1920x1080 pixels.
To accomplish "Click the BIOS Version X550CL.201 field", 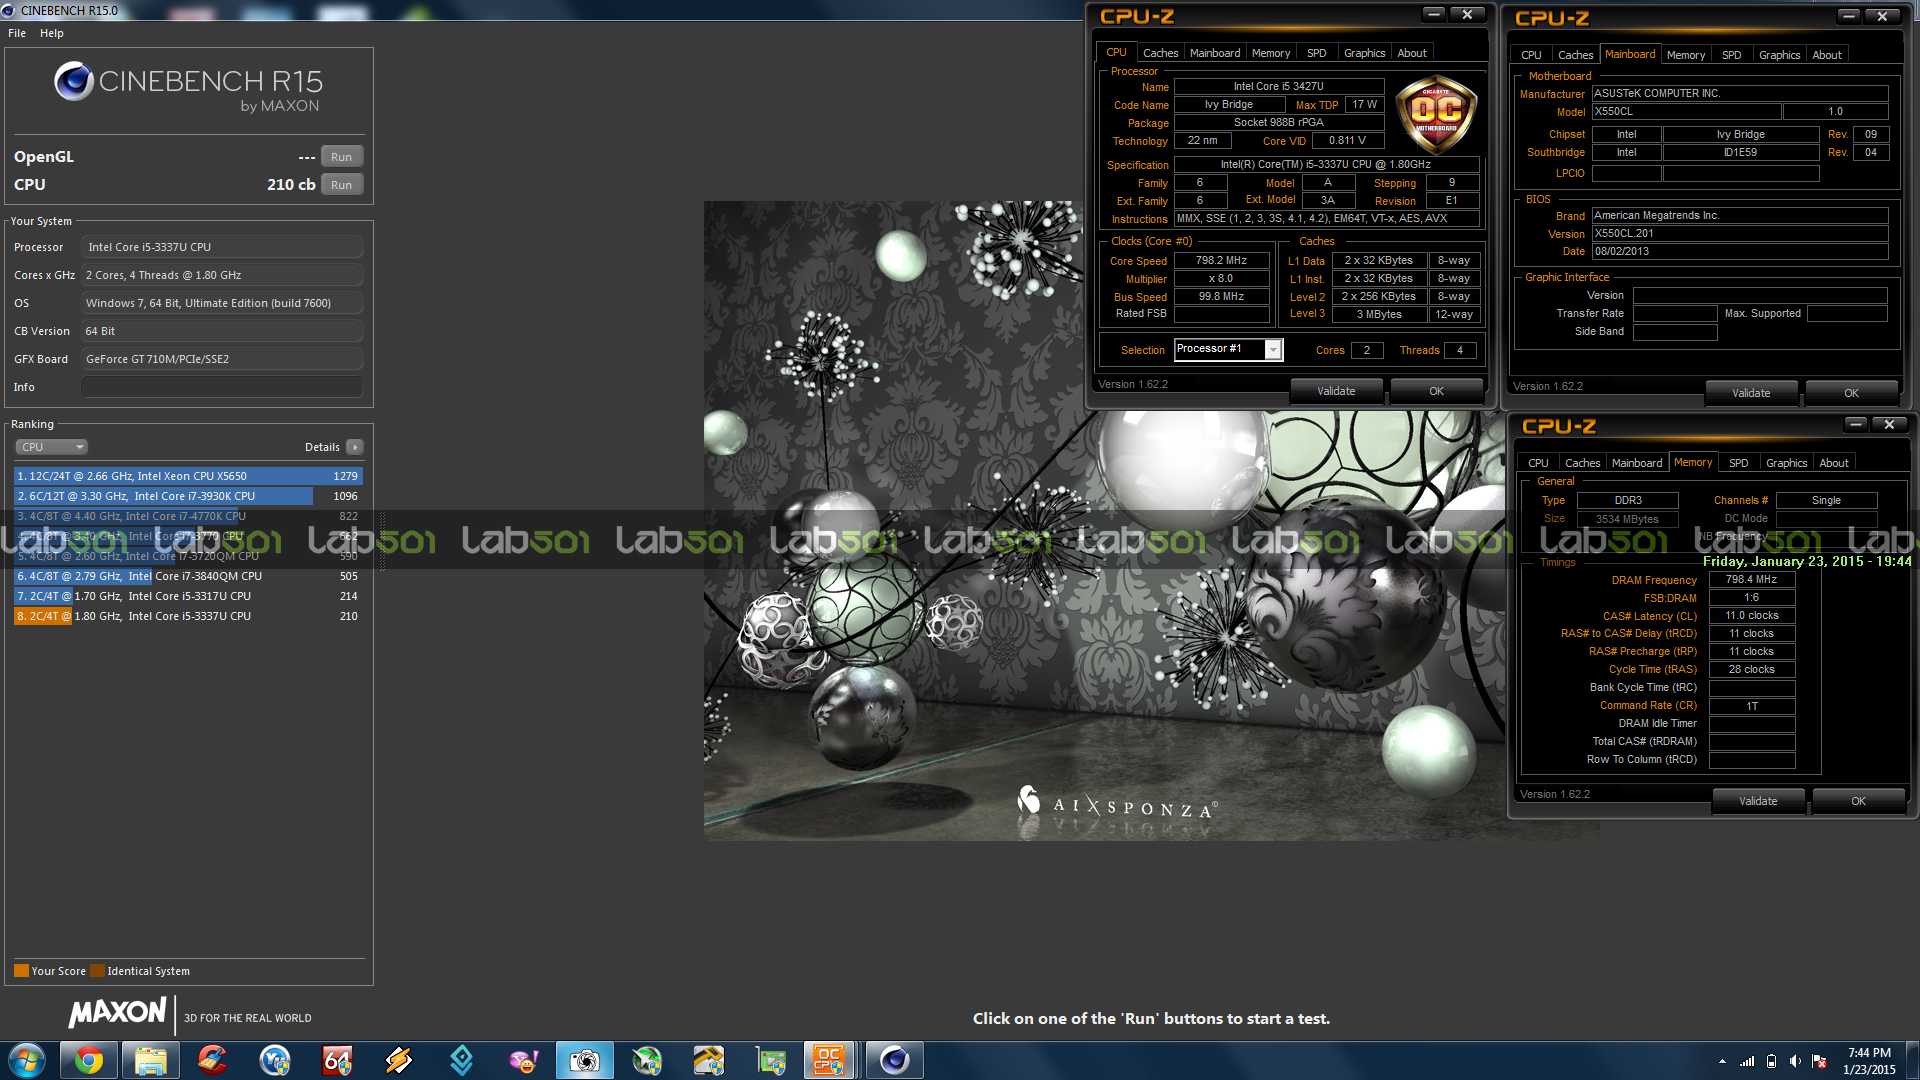I will tap(1740, 233).
